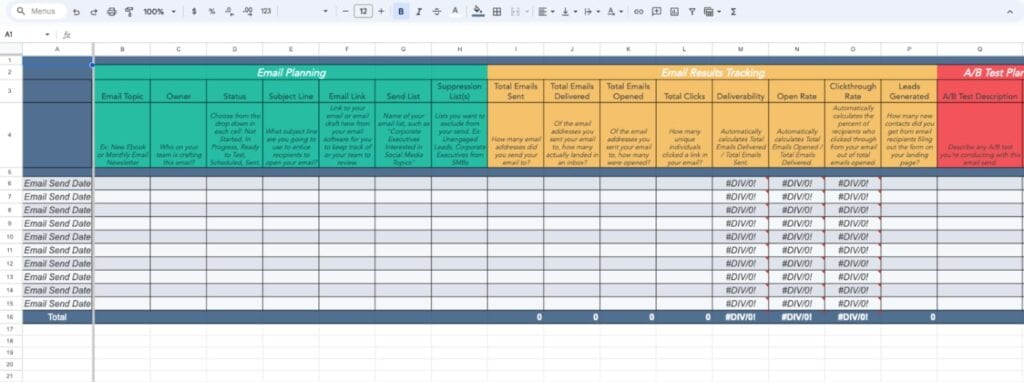The image size is (1024, 382).
Task: Open the text wrapping dropdown
Action: 592,12
